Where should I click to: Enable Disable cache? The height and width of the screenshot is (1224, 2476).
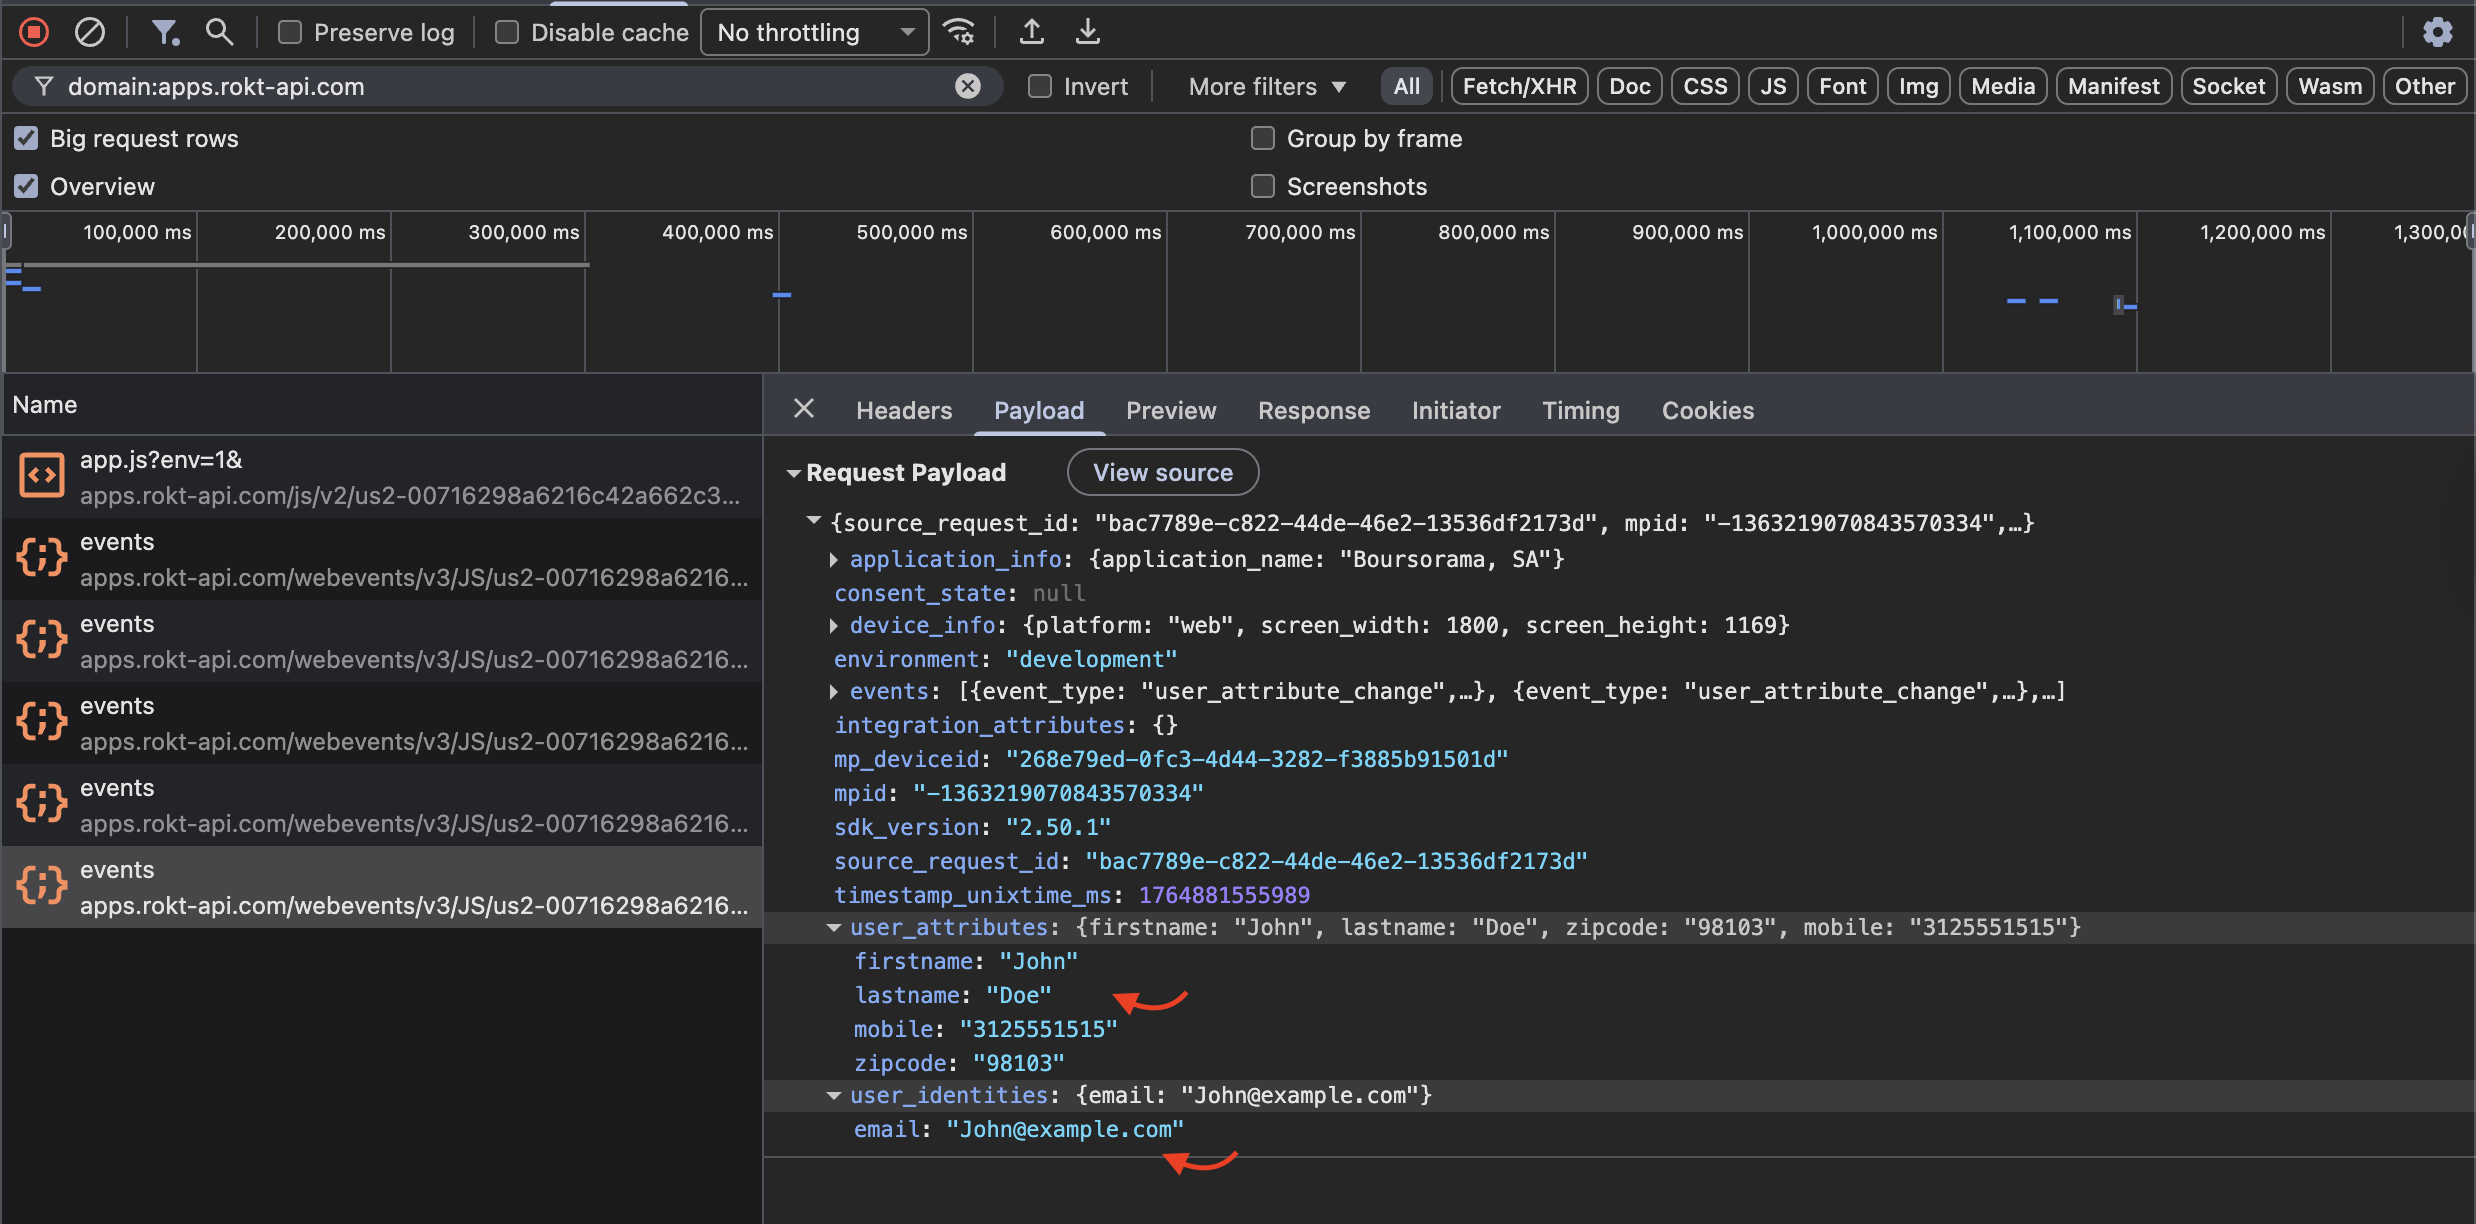(506, 31)
